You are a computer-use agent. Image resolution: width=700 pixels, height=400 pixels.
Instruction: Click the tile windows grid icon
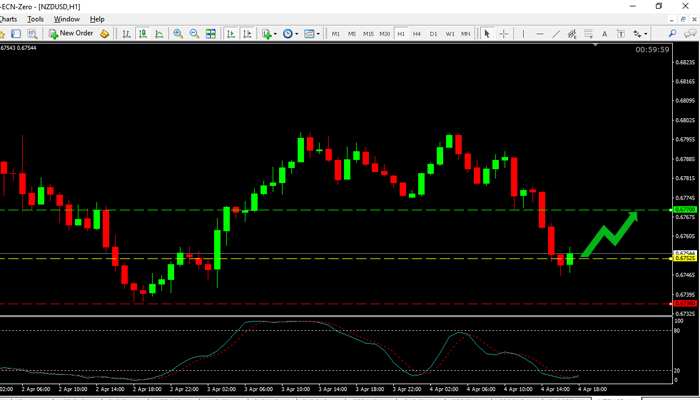tap(211, 33)
